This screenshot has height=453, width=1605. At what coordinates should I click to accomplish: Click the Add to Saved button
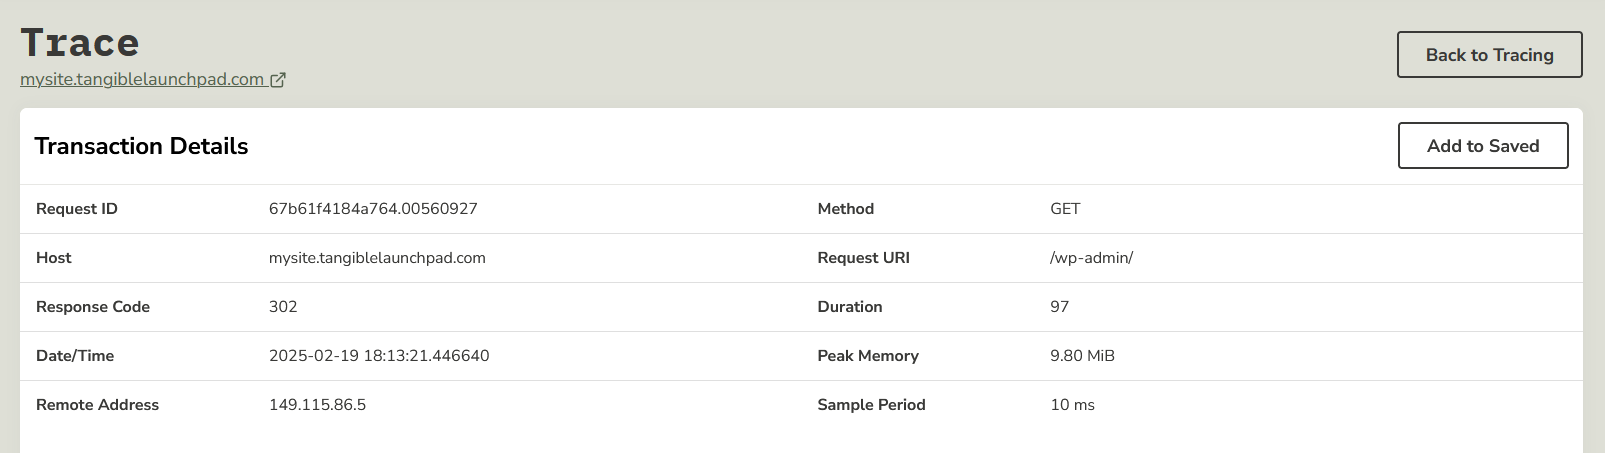(1482, 146)
